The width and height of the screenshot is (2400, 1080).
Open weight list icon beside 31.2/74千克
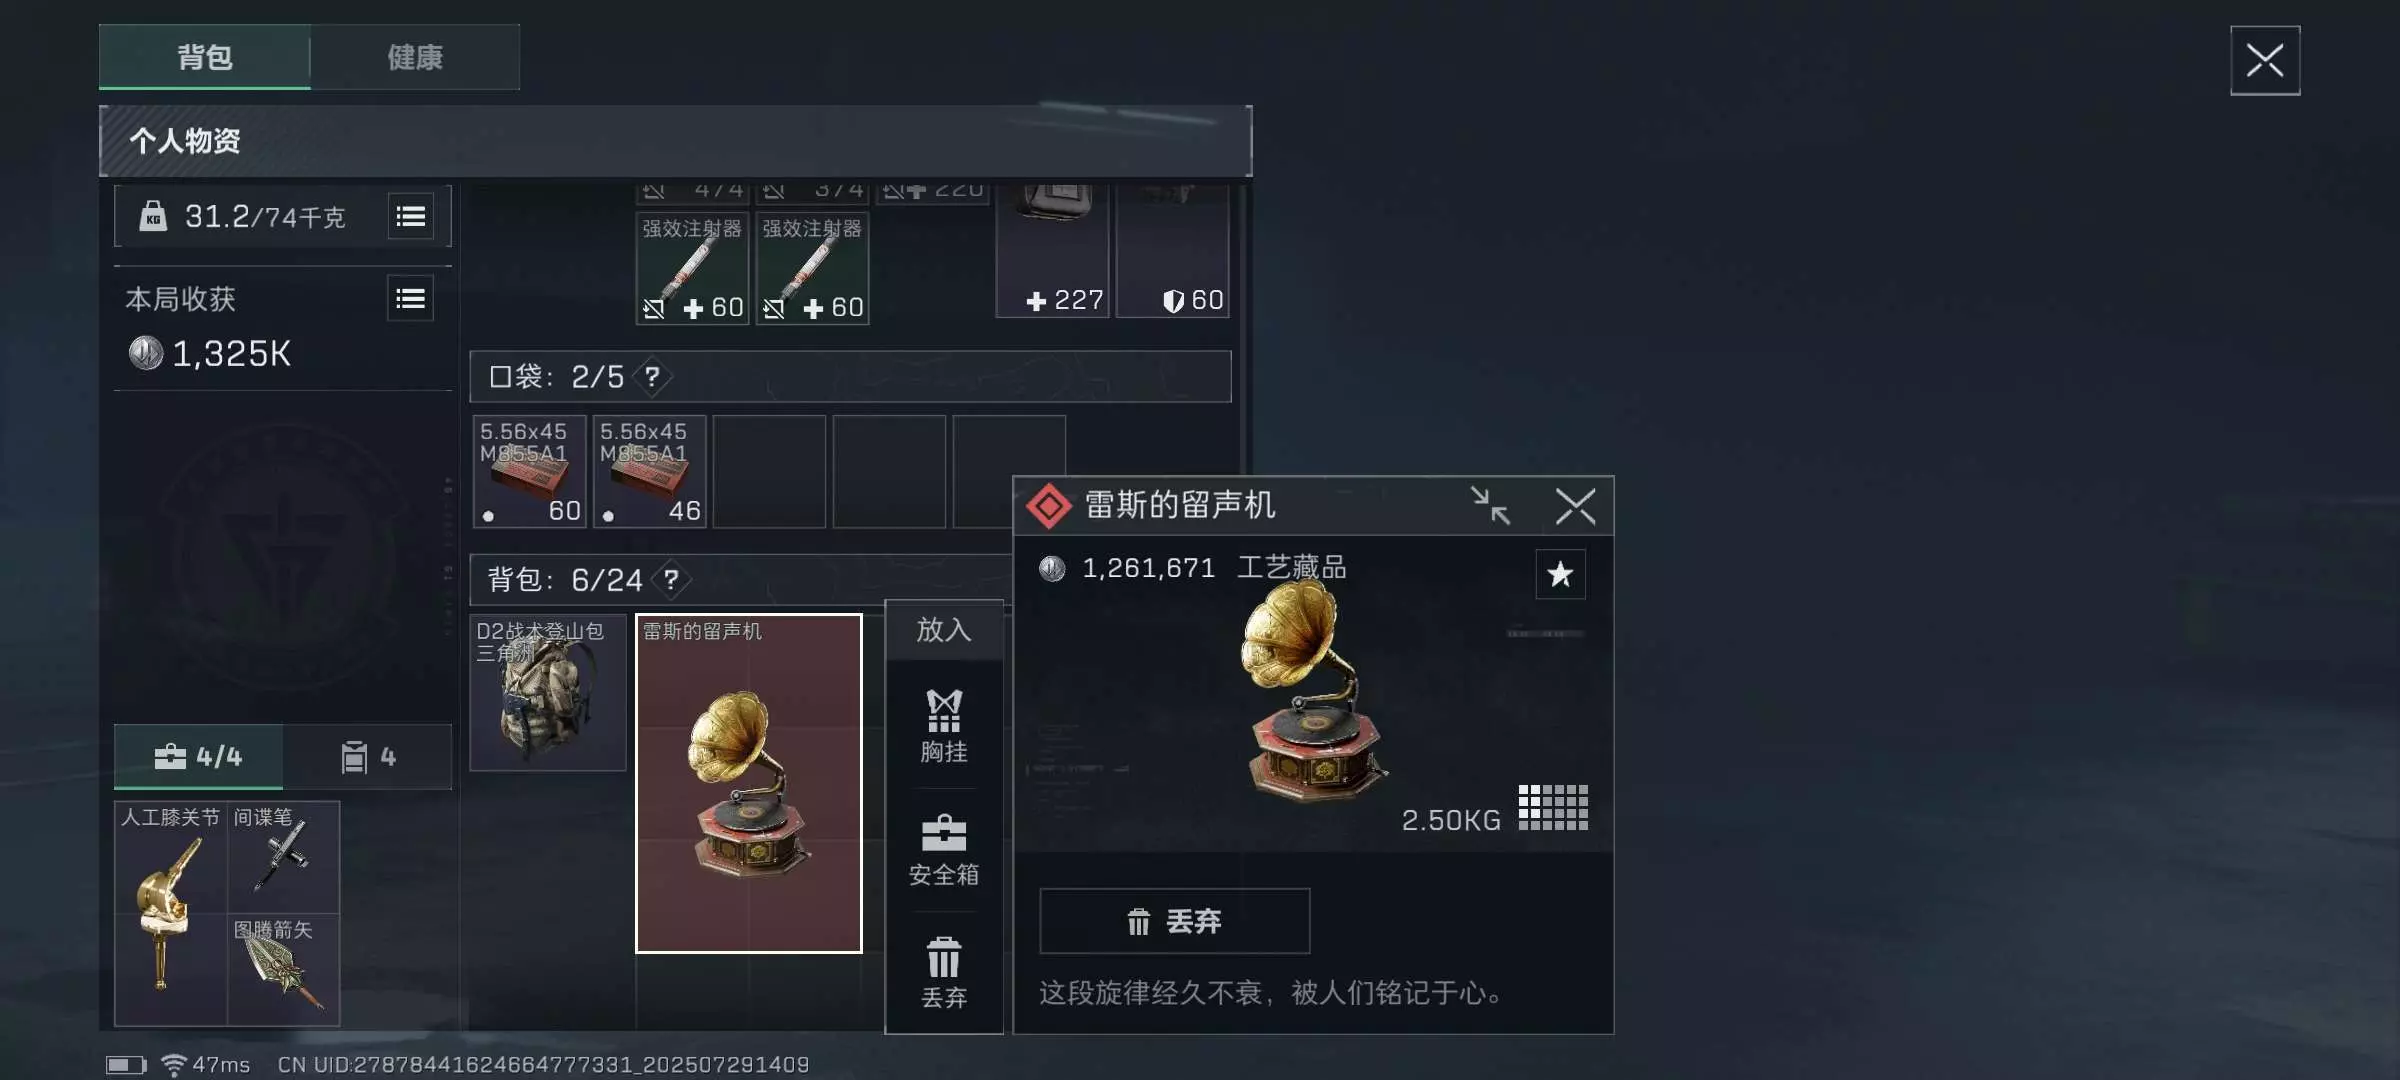(x=410, y=217)
